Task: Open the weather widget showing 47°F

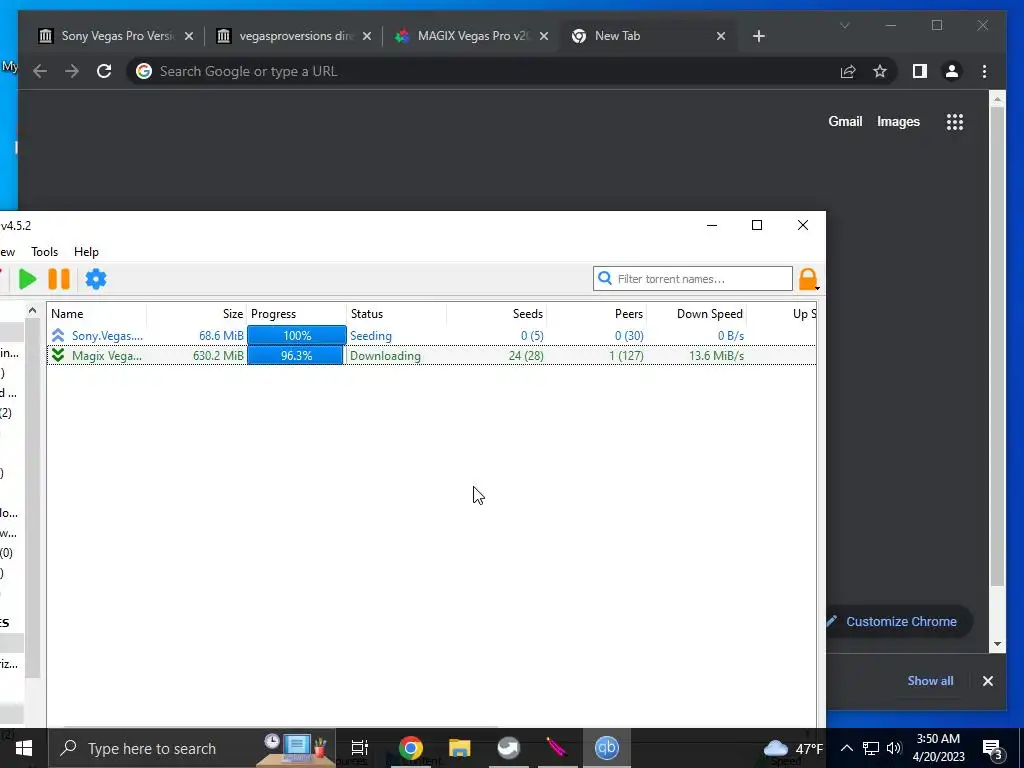Action: pos(793,748)
